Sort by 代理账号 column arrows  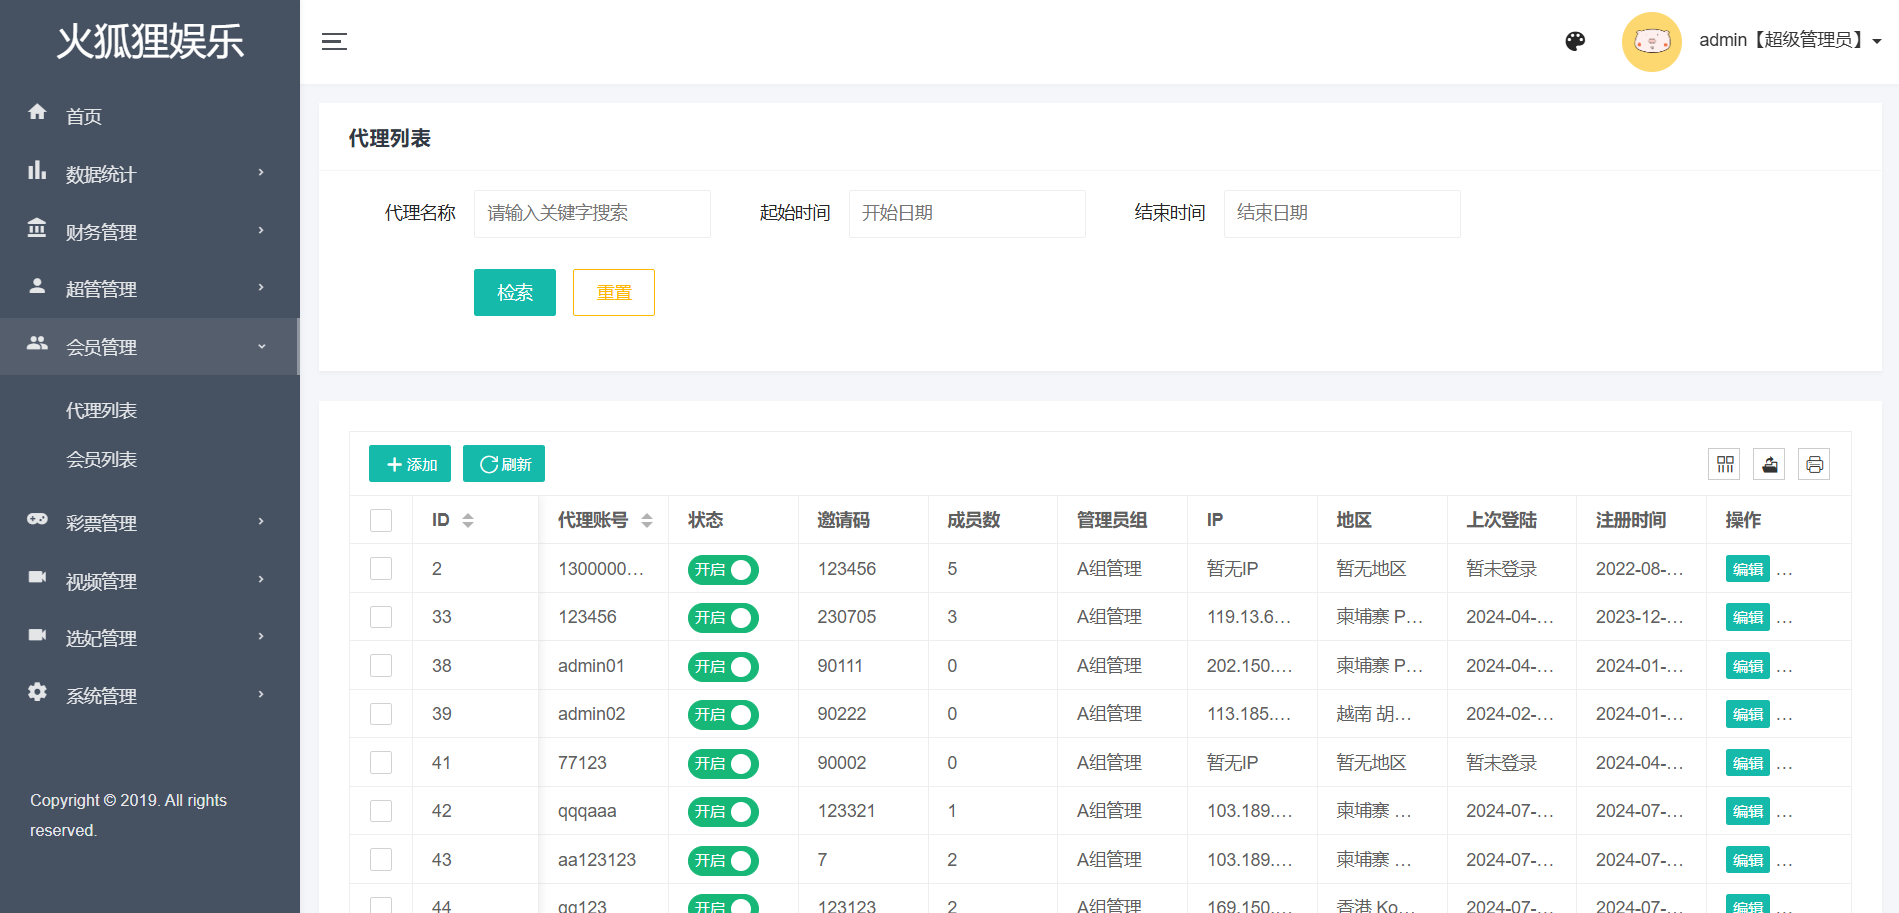pyautogui.click(x=647, y=520)
